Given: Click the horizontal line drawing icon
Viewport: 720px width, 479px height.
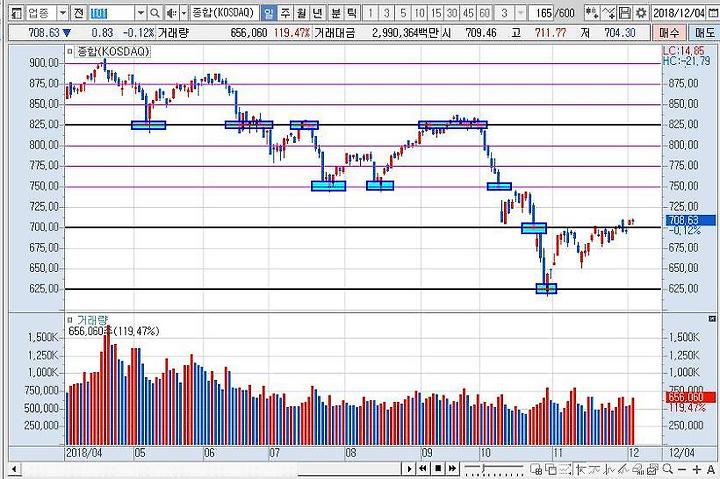Looking at the screenshot, I should [595, 469].
